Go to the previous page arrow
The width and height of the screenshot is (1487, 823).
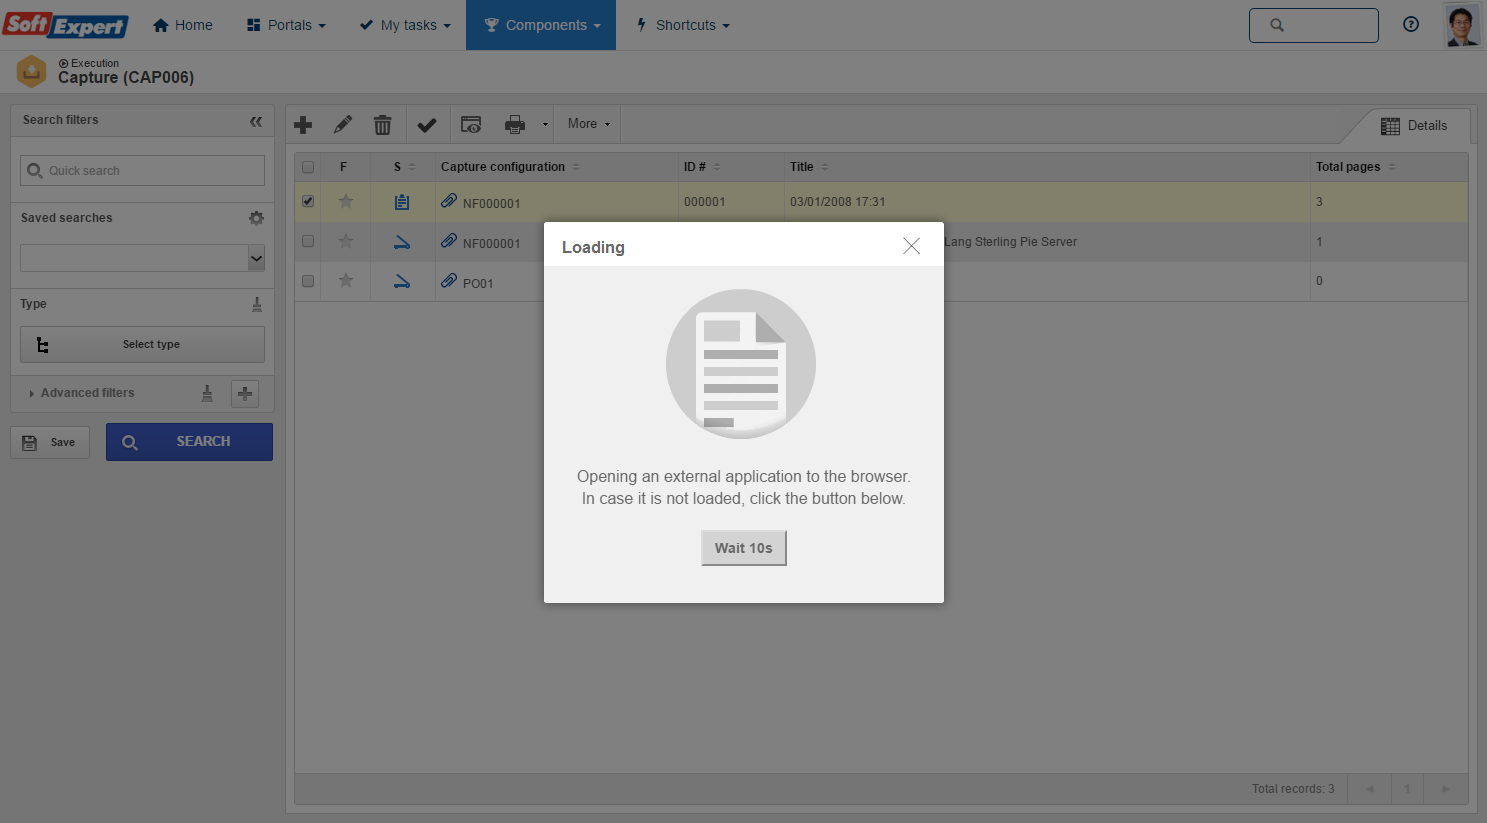(x=1369, y=789)
